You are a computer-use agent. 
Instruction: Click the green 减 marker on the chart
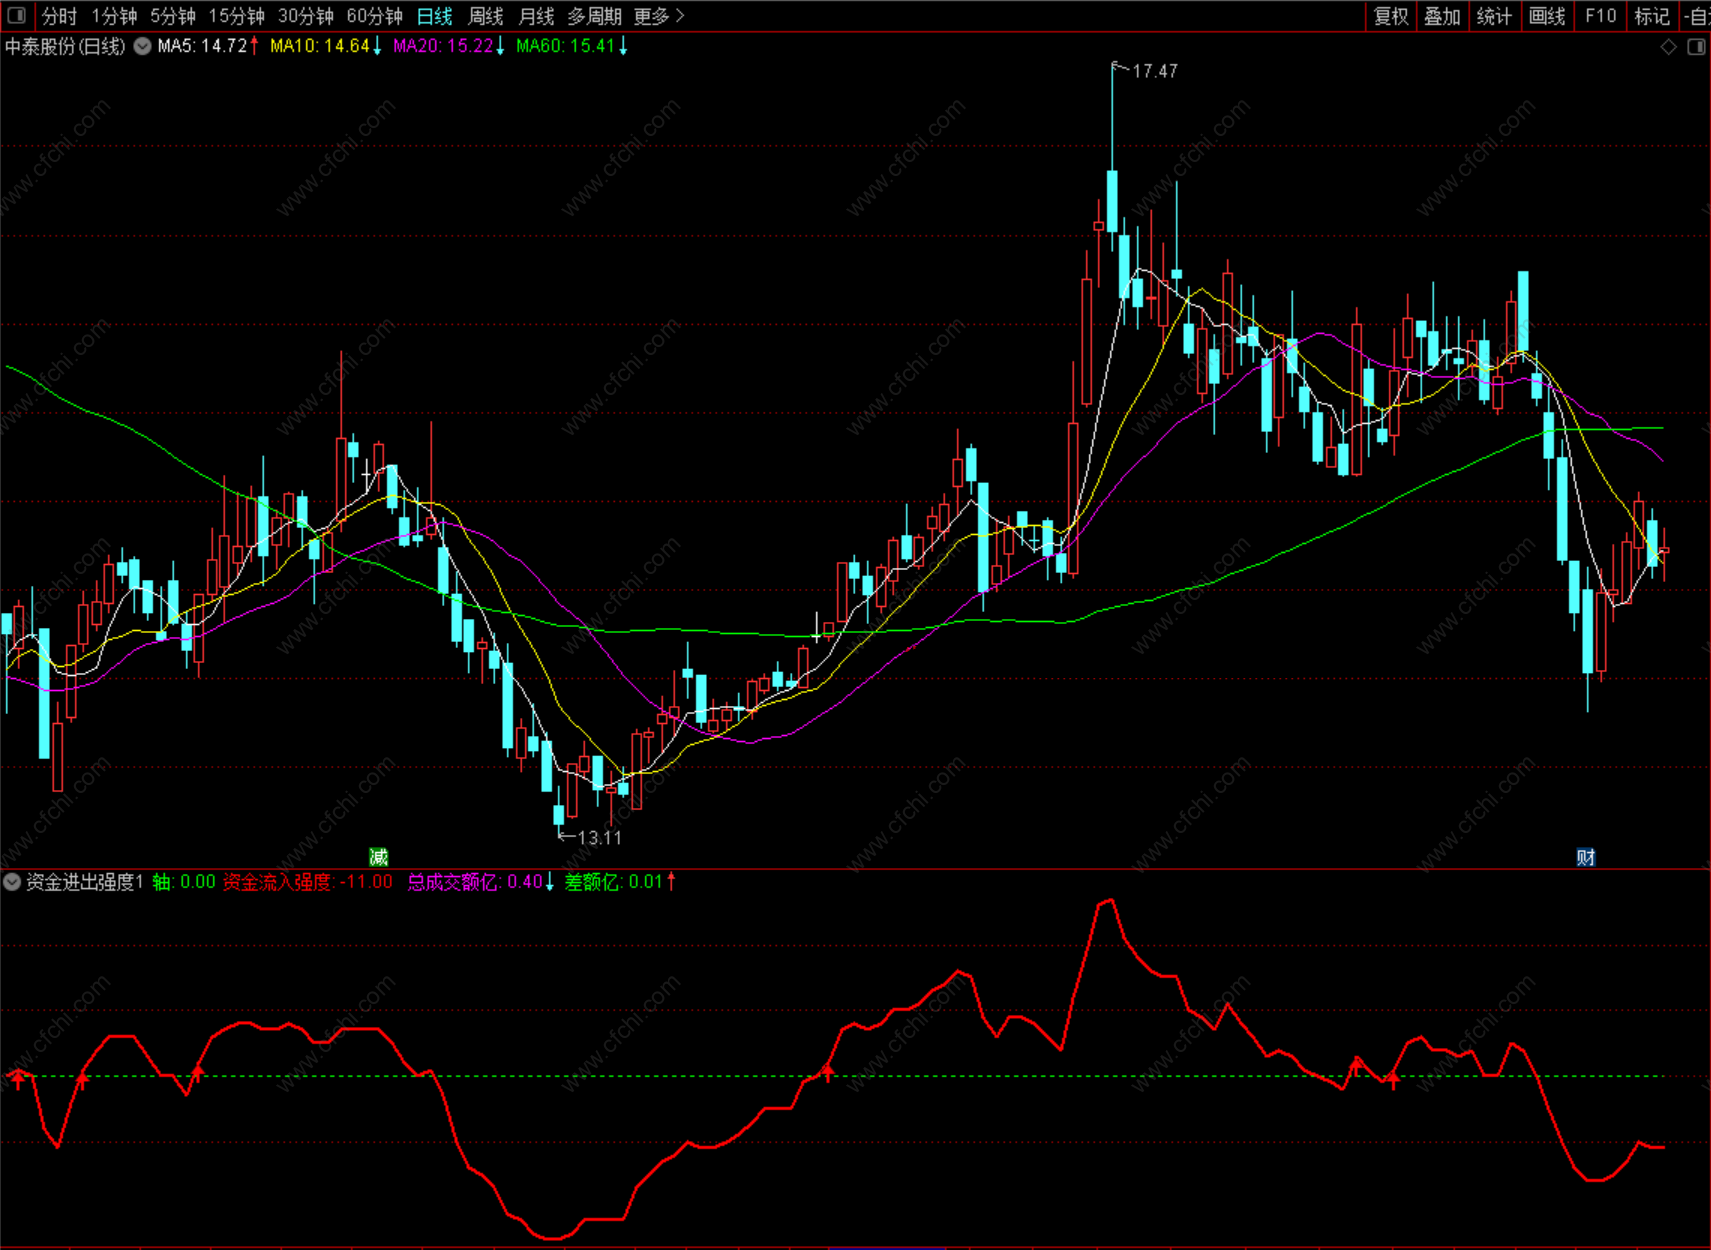point(378,857)
